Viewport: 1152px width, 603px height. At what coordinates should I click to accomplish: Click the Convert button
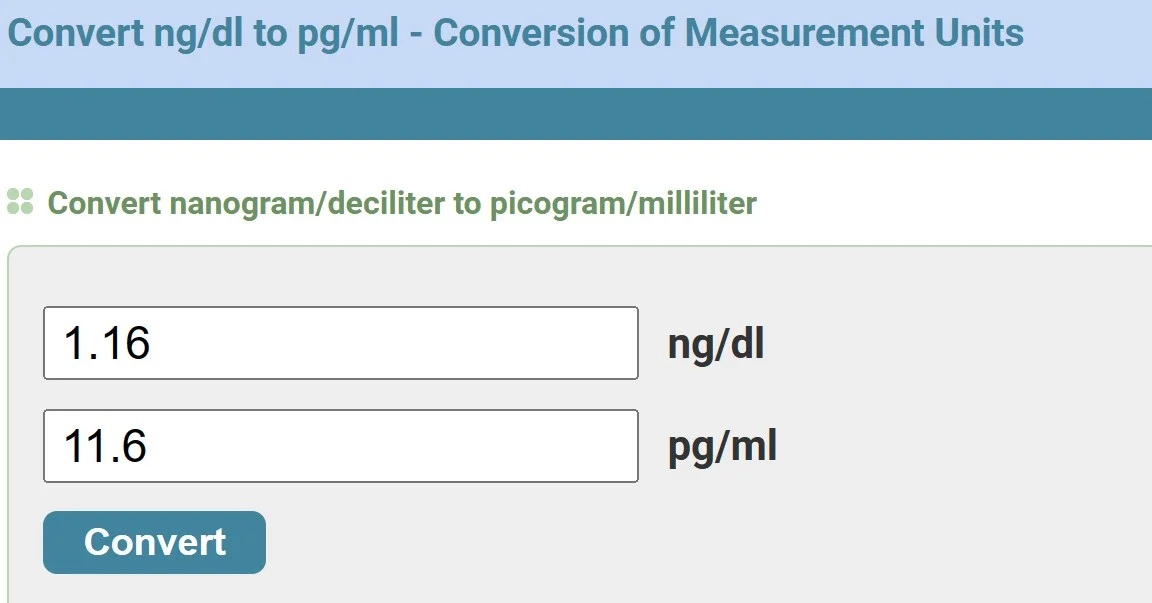[154, 542]
